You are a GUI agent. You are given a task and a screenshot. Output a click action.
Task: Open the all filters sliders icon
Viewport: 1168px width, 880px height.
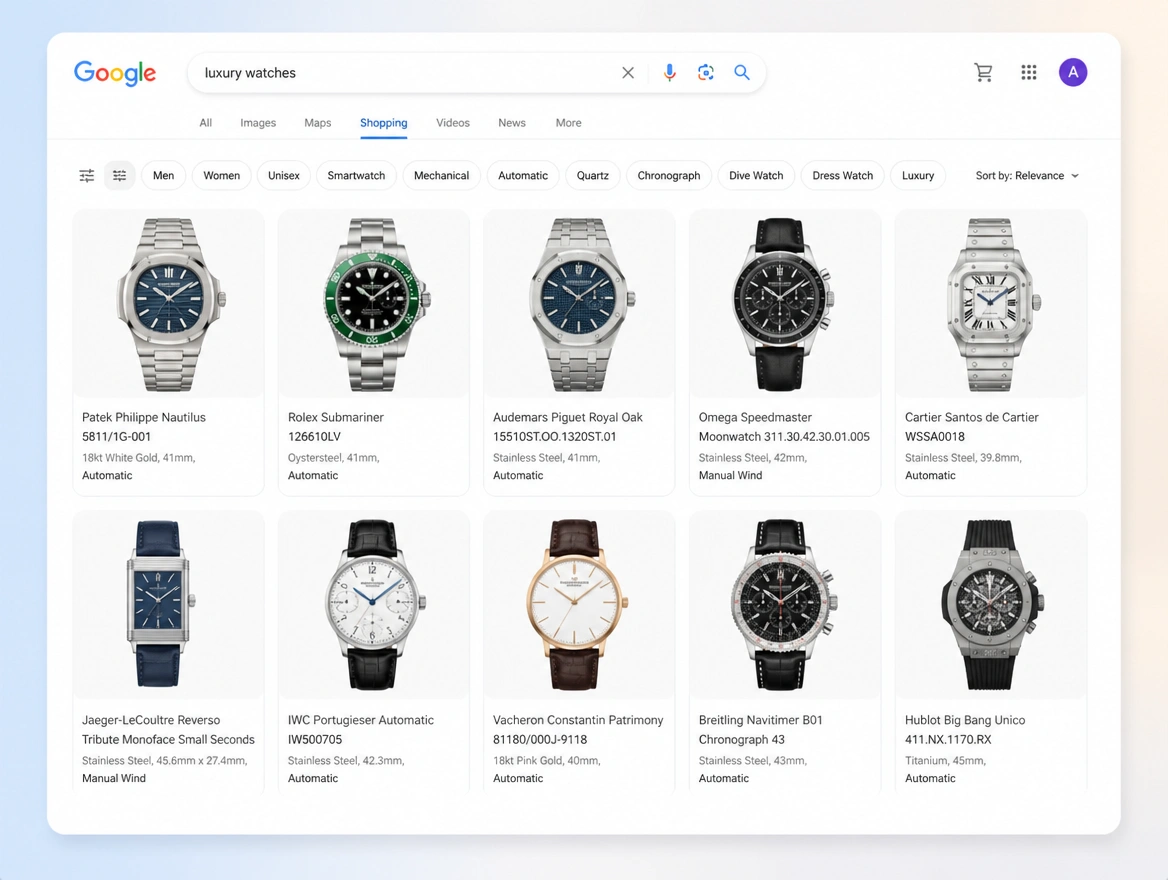87,176
